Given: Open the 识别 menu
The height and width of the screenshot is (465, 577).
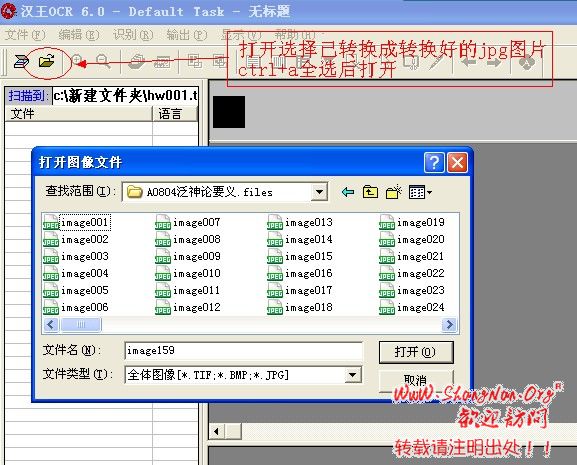Looking at the screenshot, I should point(133,35).
